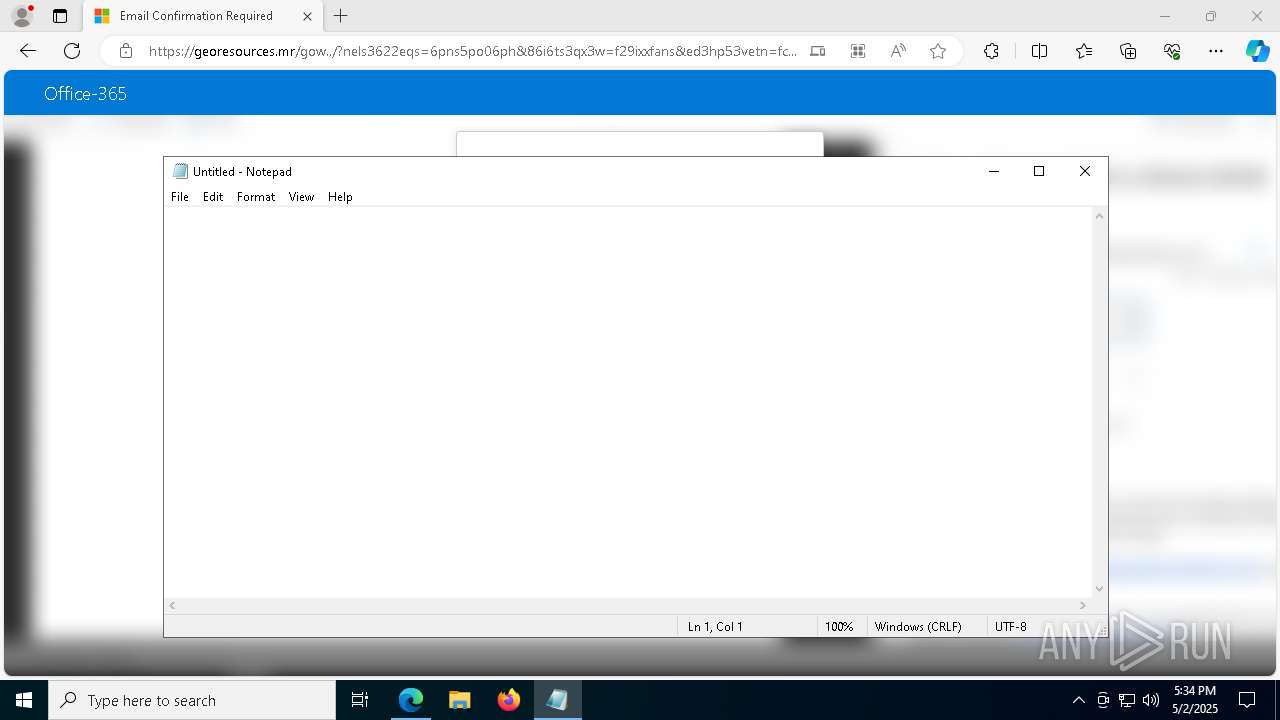Open File Explorer from the taskbar
Screen dimensions: 1280x720
coord(460,700)
